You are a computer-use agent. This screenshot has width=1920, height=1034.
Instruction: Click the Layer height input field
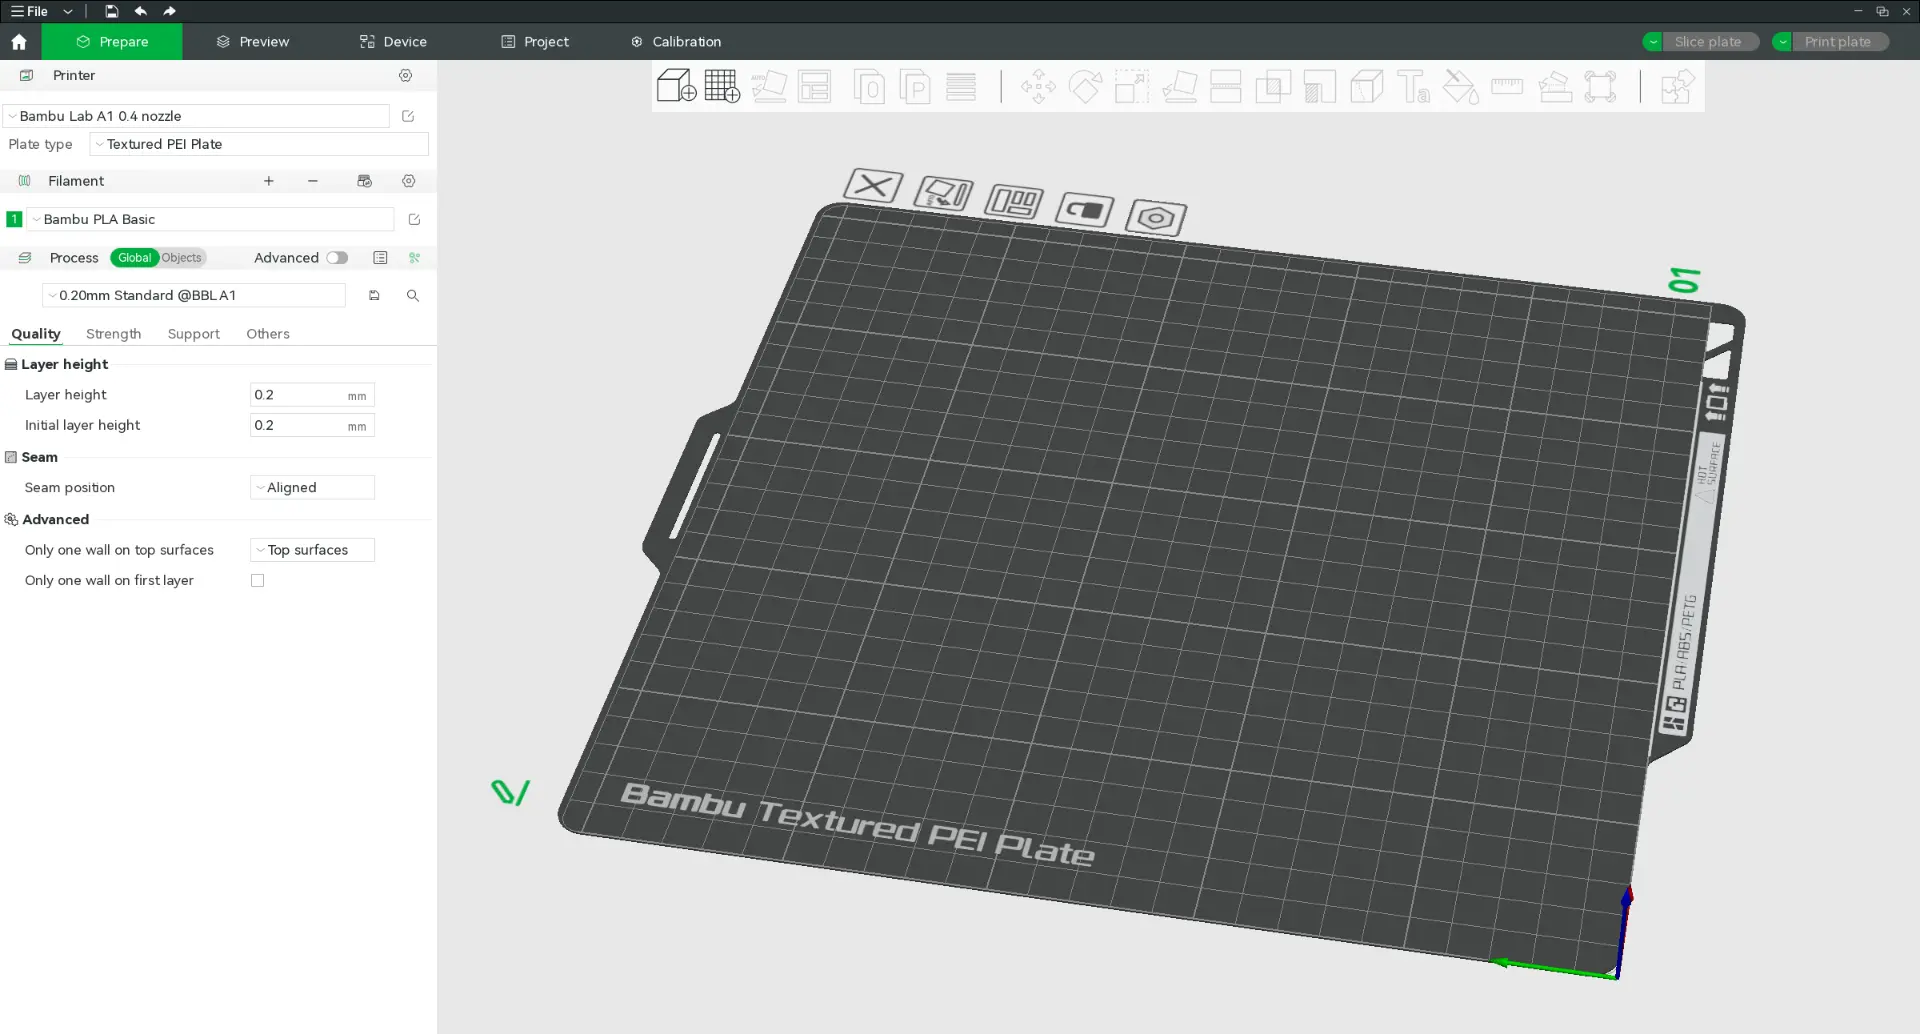(298, 395)
